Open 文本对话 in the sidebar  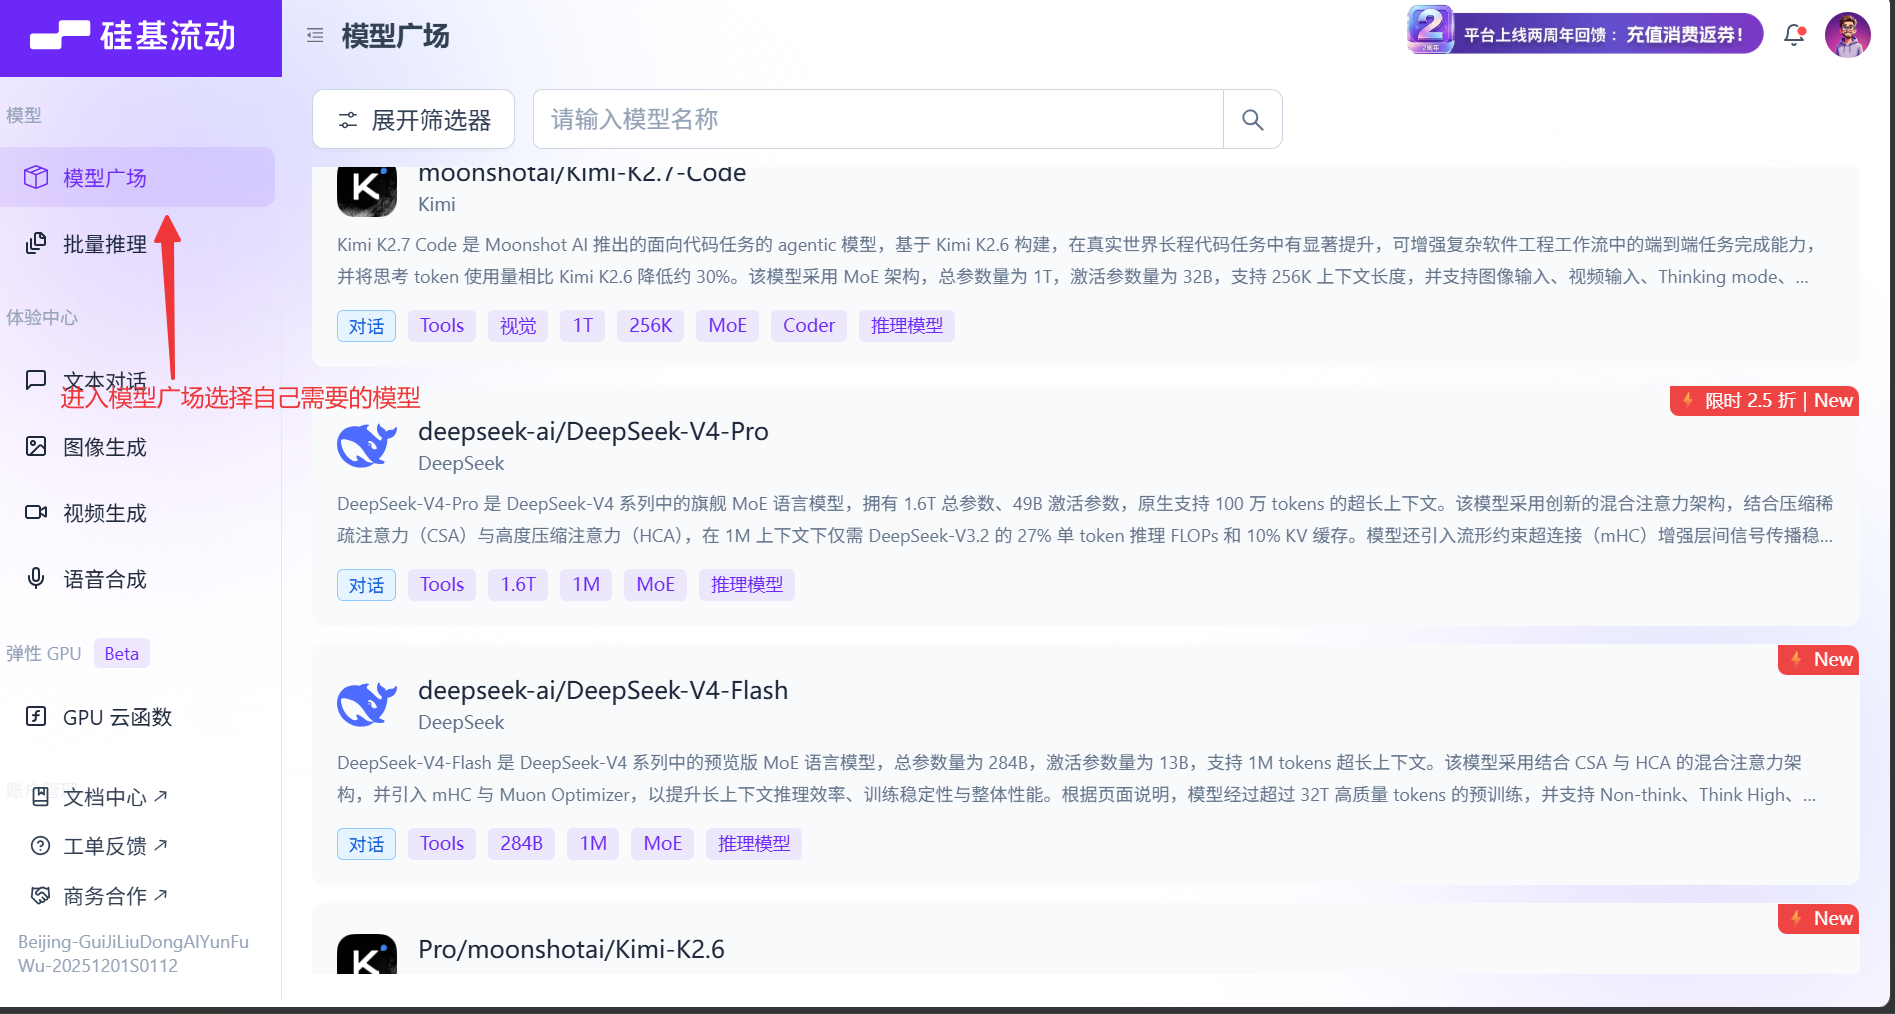point(138,380)
